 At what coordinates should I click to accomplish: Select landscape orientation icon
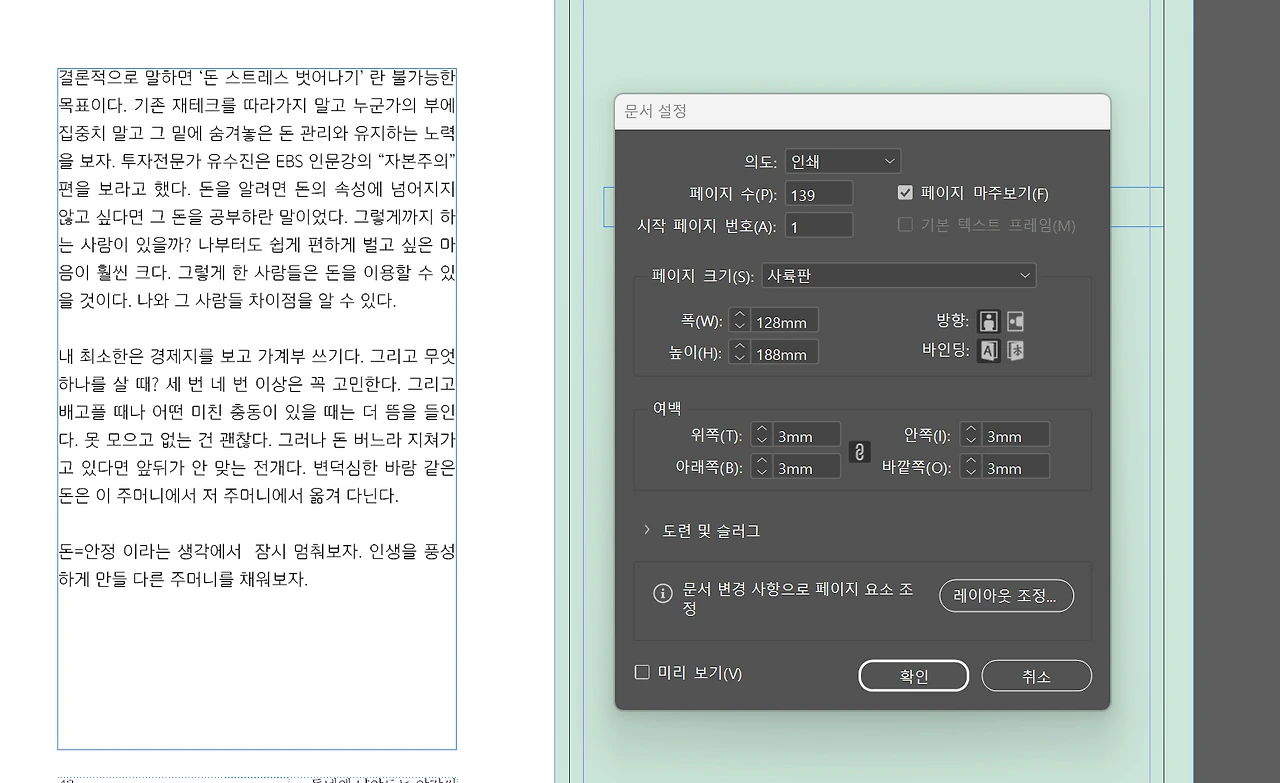point(1016,321)
